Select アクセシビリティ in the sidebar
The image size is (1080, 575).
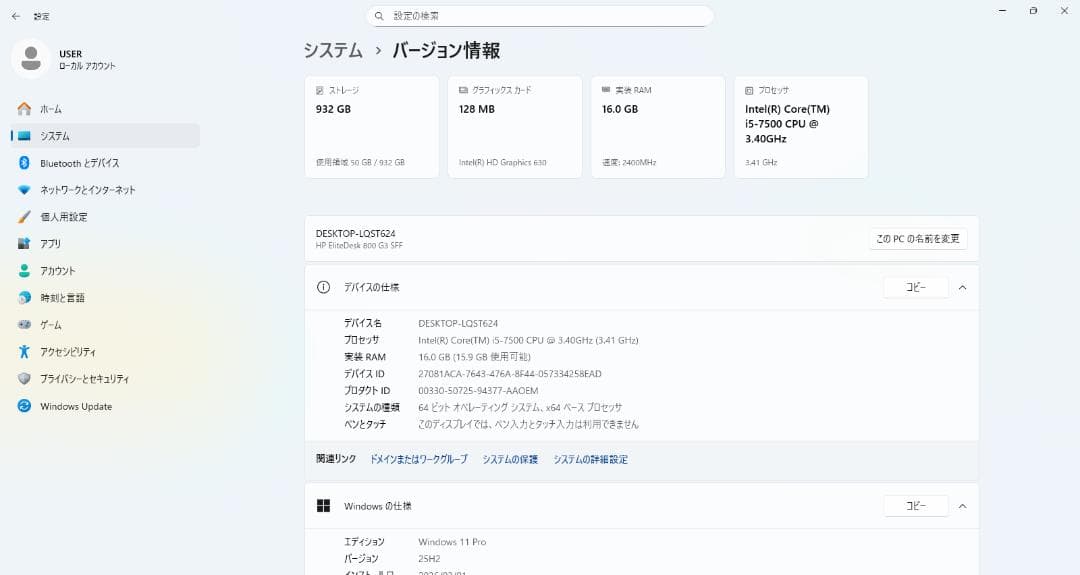point(105,352)
